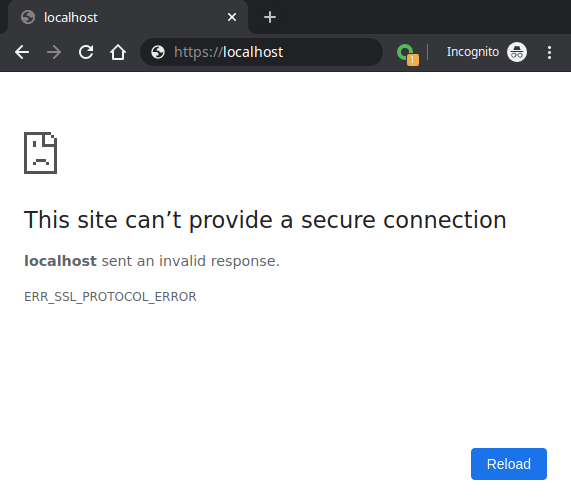
Task: Click the sad page error icon
Action: click(x=40, y=153)
